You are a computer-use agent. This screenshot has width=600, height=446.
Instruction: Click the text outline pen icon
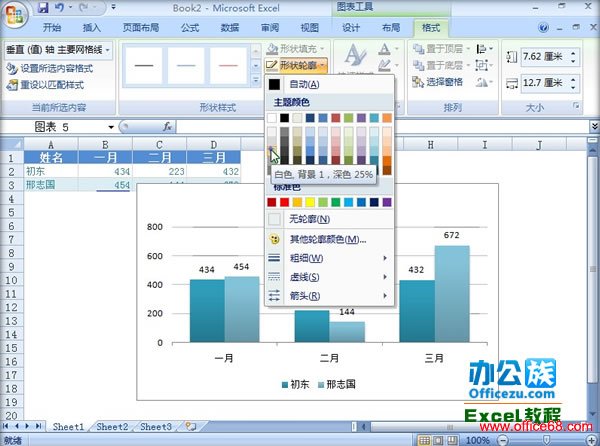[385, 65]
